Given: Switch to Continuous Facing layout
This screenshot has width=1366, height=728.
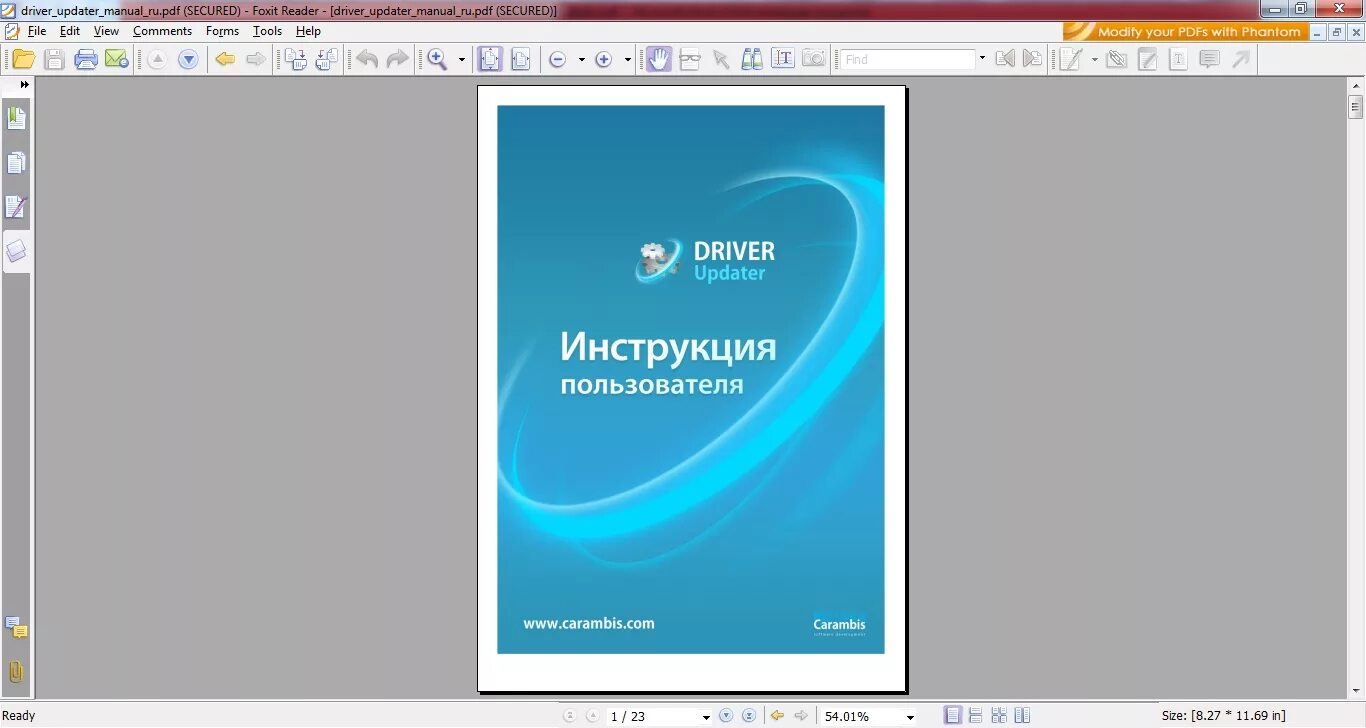Looking at the screenshot, I should [998, 716].
